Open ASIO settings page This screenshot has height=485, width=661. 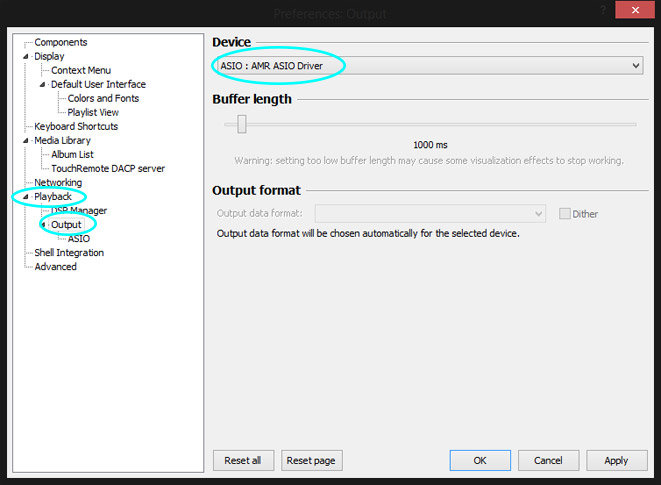(78, 239)
